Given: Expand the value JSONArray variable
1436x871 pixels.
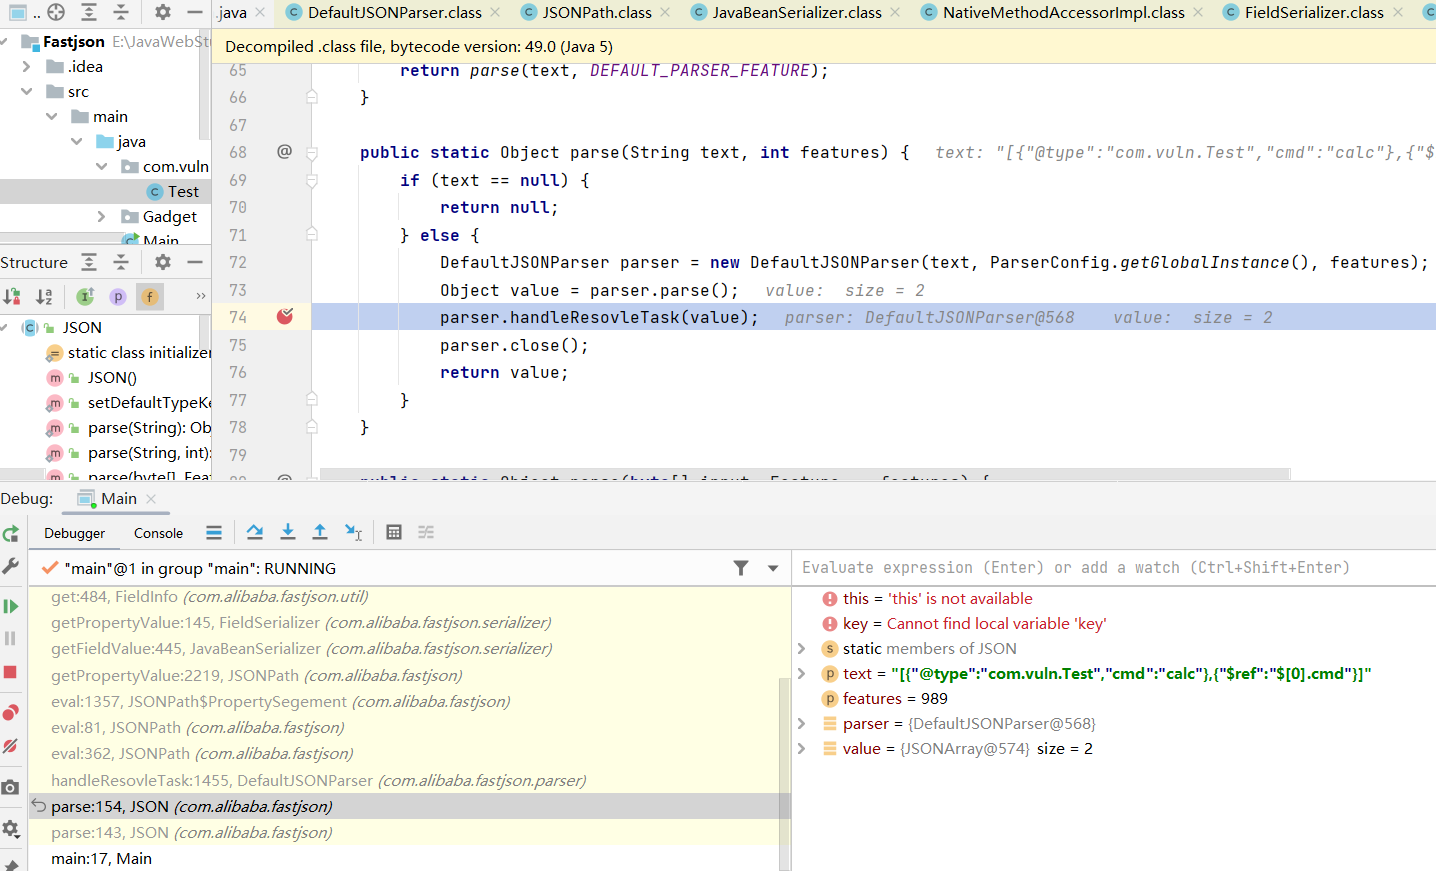Looking at the screenshot, I should 801,748.
